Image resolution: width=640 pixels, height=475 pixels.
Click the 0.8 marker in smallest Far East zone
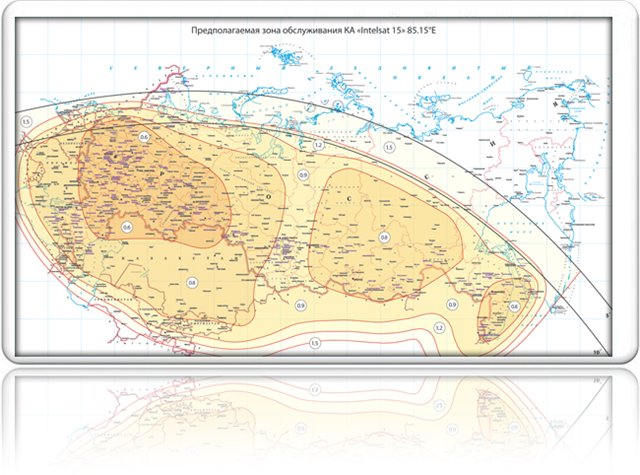tap(514, 306)
